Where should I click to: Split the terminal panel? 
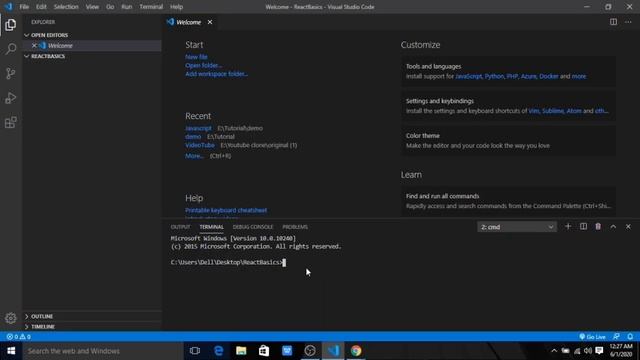click(x=583, y=227)
